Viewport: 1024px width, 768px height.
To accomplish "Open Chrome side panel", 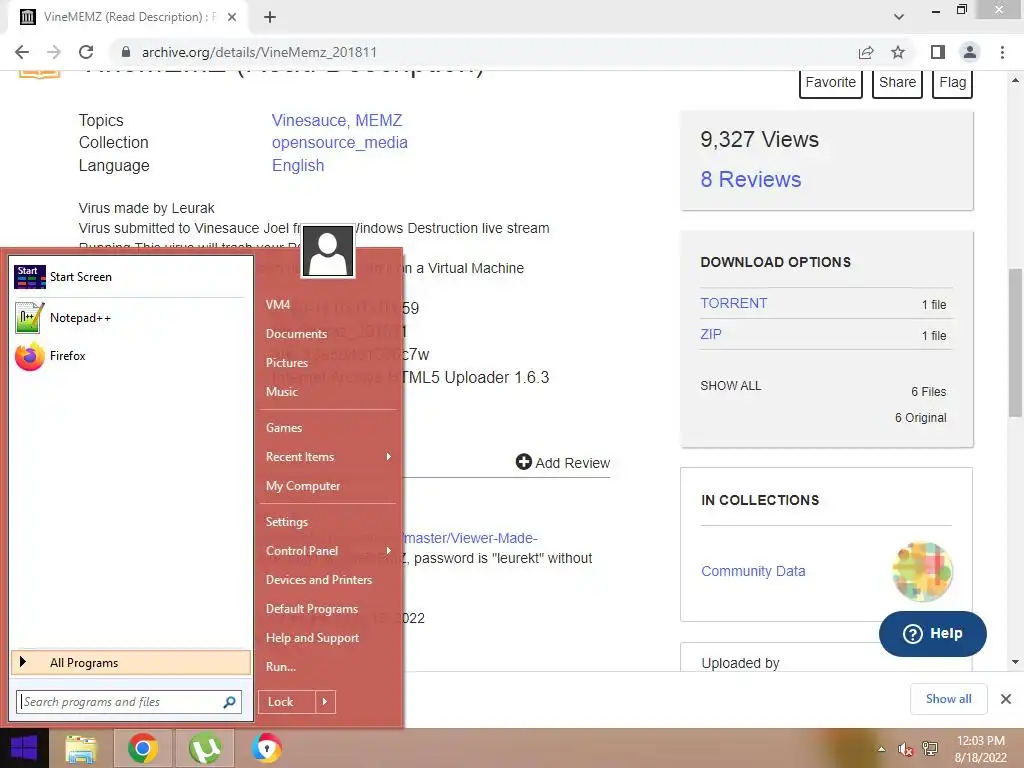I will click(938, 52).
